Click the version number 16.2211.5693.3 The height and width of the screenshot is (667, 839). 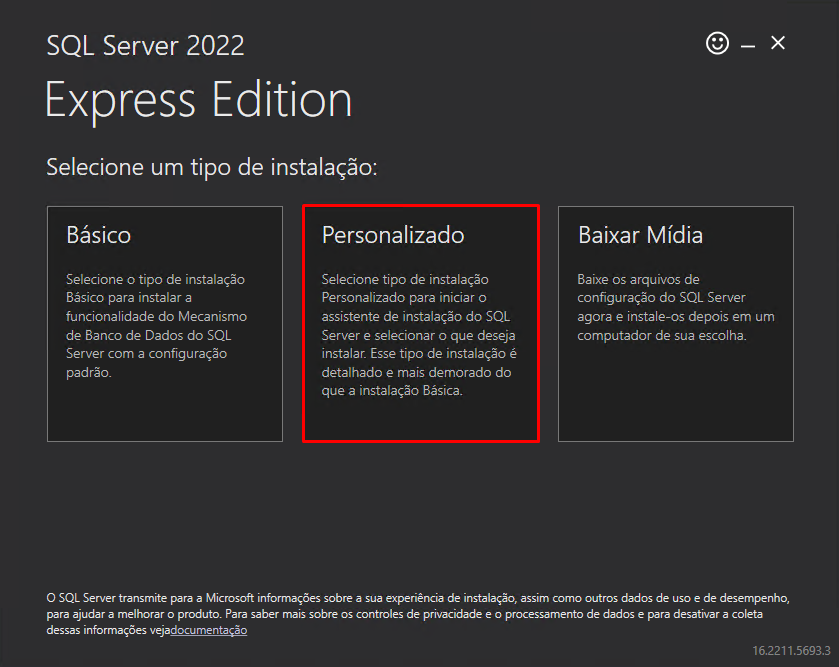(792, 651)
